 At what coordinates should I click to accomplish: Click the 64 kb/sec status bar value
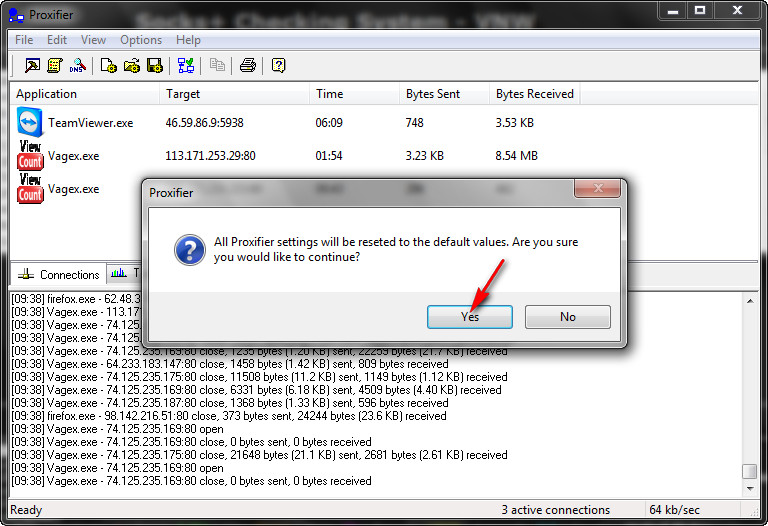[x=674, y=510]
